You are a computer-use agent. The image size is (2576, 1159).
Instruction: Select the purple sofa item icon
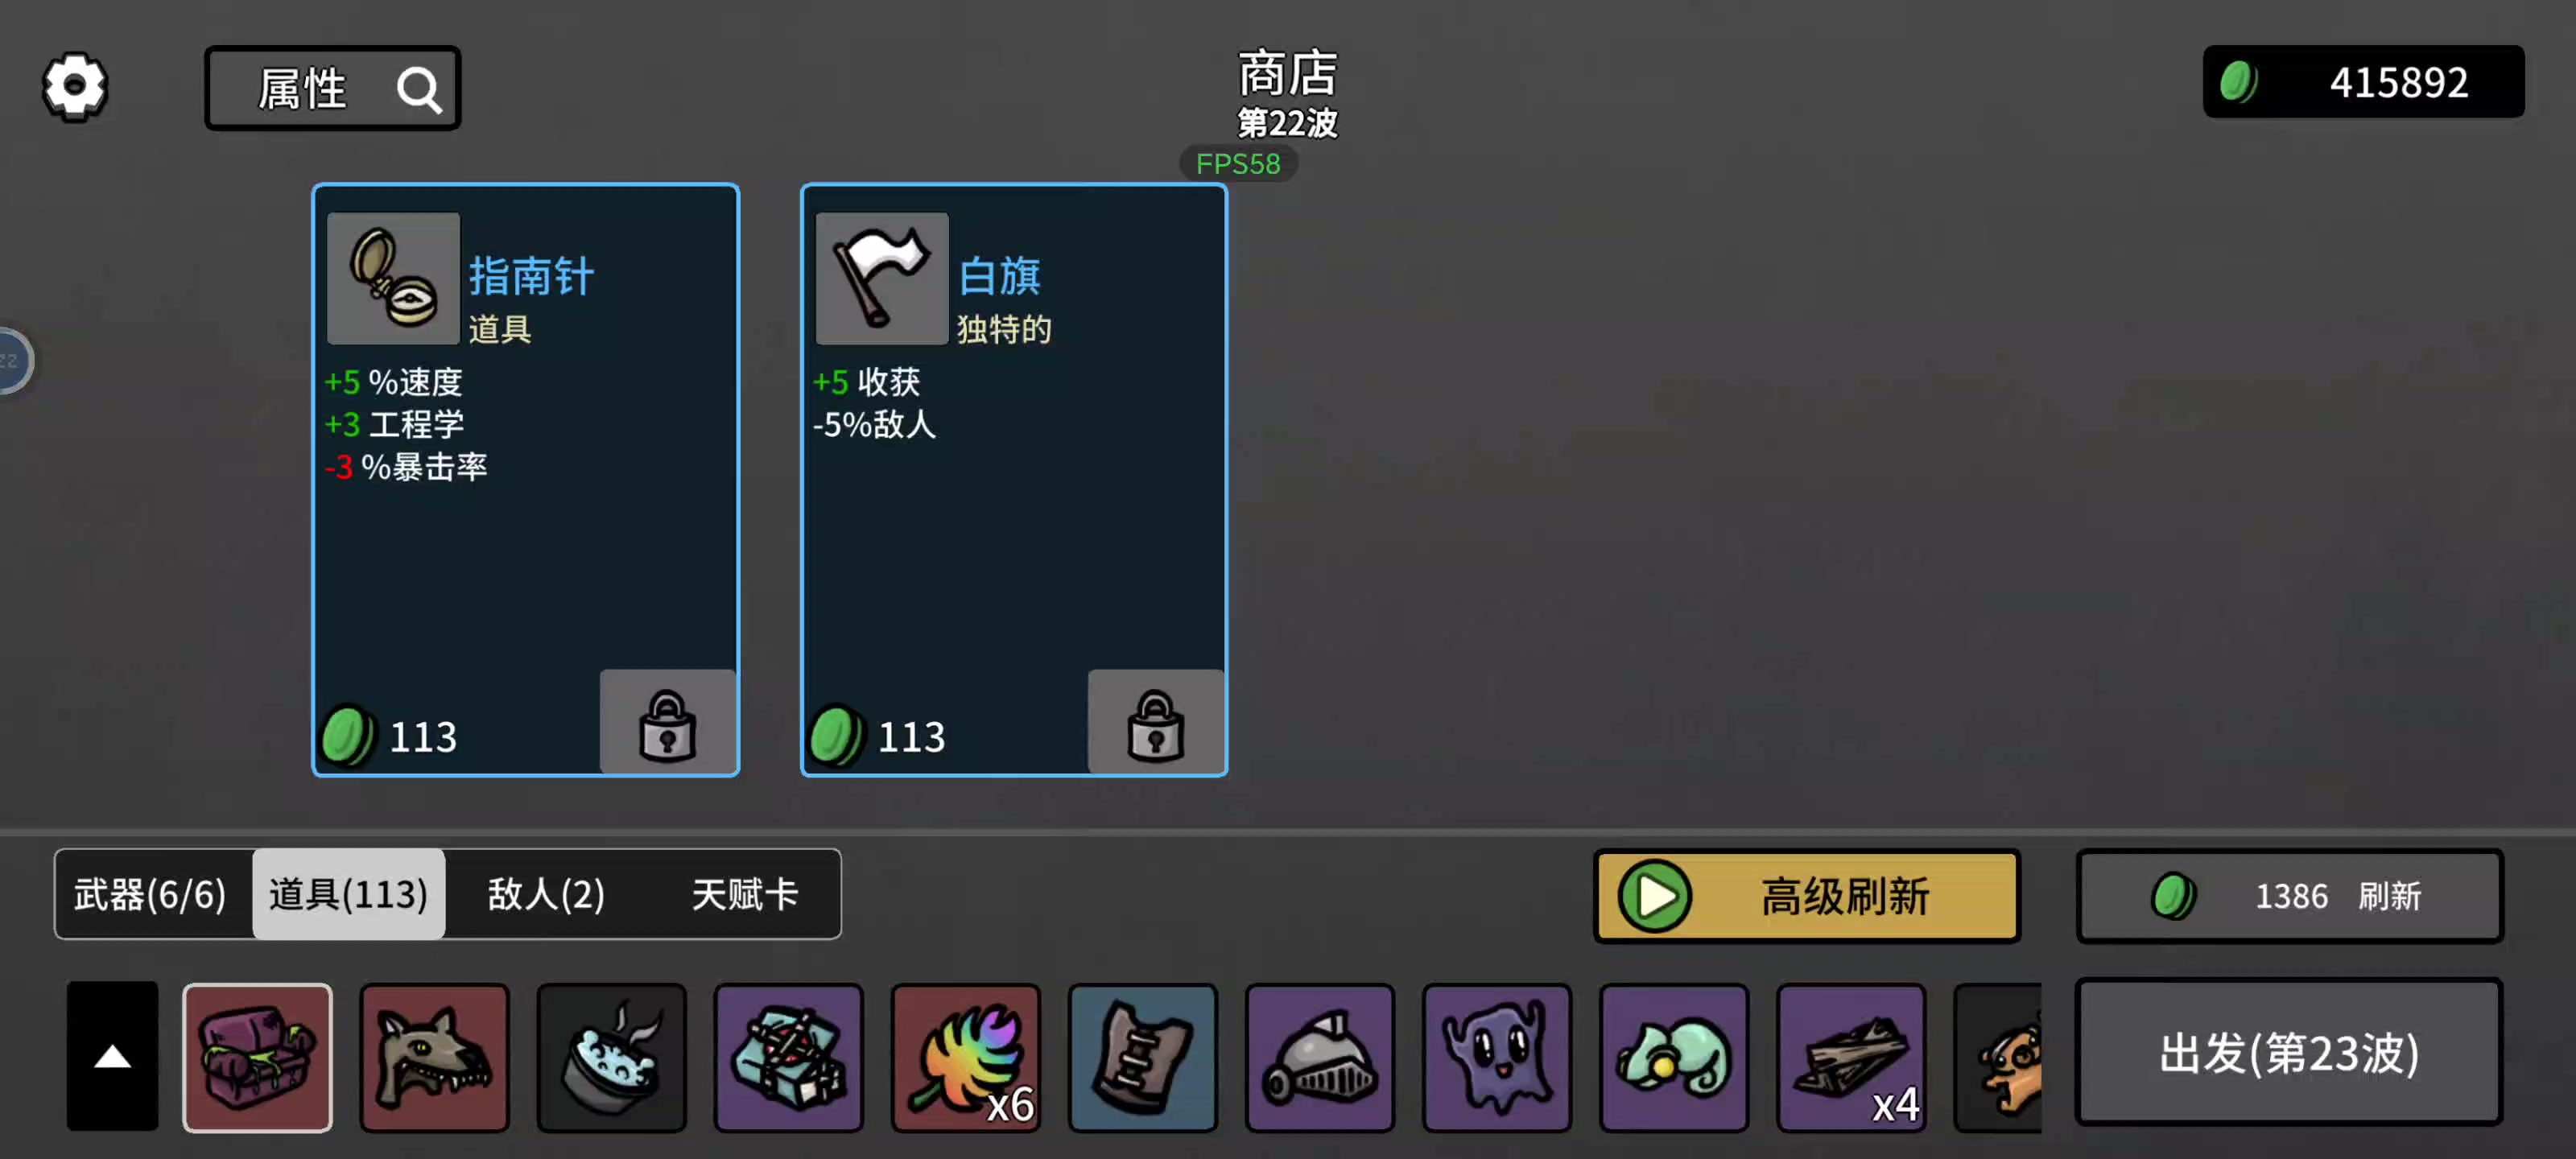257,1057
